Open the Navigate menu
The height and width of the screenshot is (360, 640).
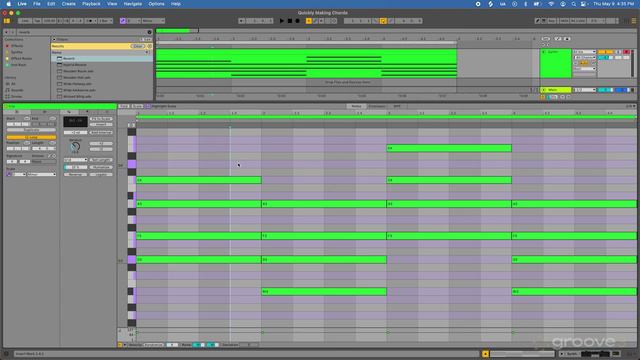pos(133,4)
